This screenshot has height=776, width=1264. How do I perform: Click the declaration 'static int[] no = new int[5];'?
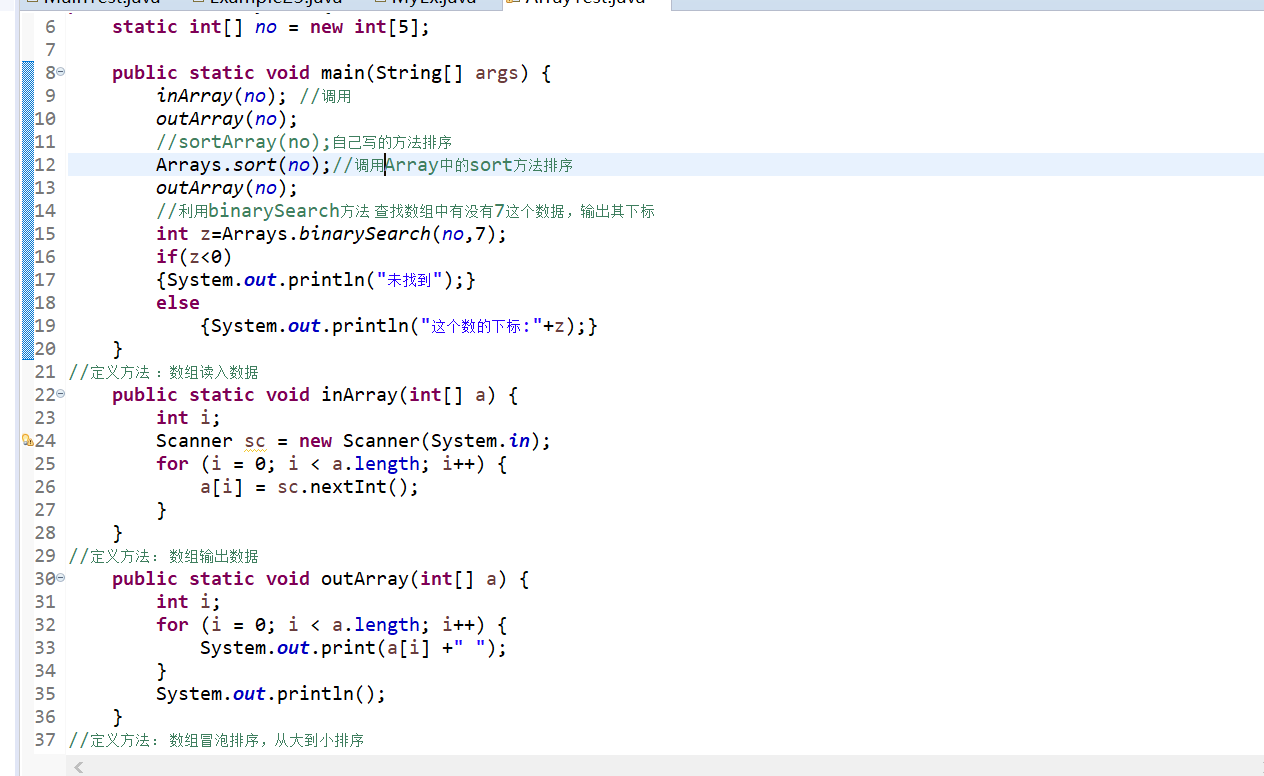(x=271, y=27)
